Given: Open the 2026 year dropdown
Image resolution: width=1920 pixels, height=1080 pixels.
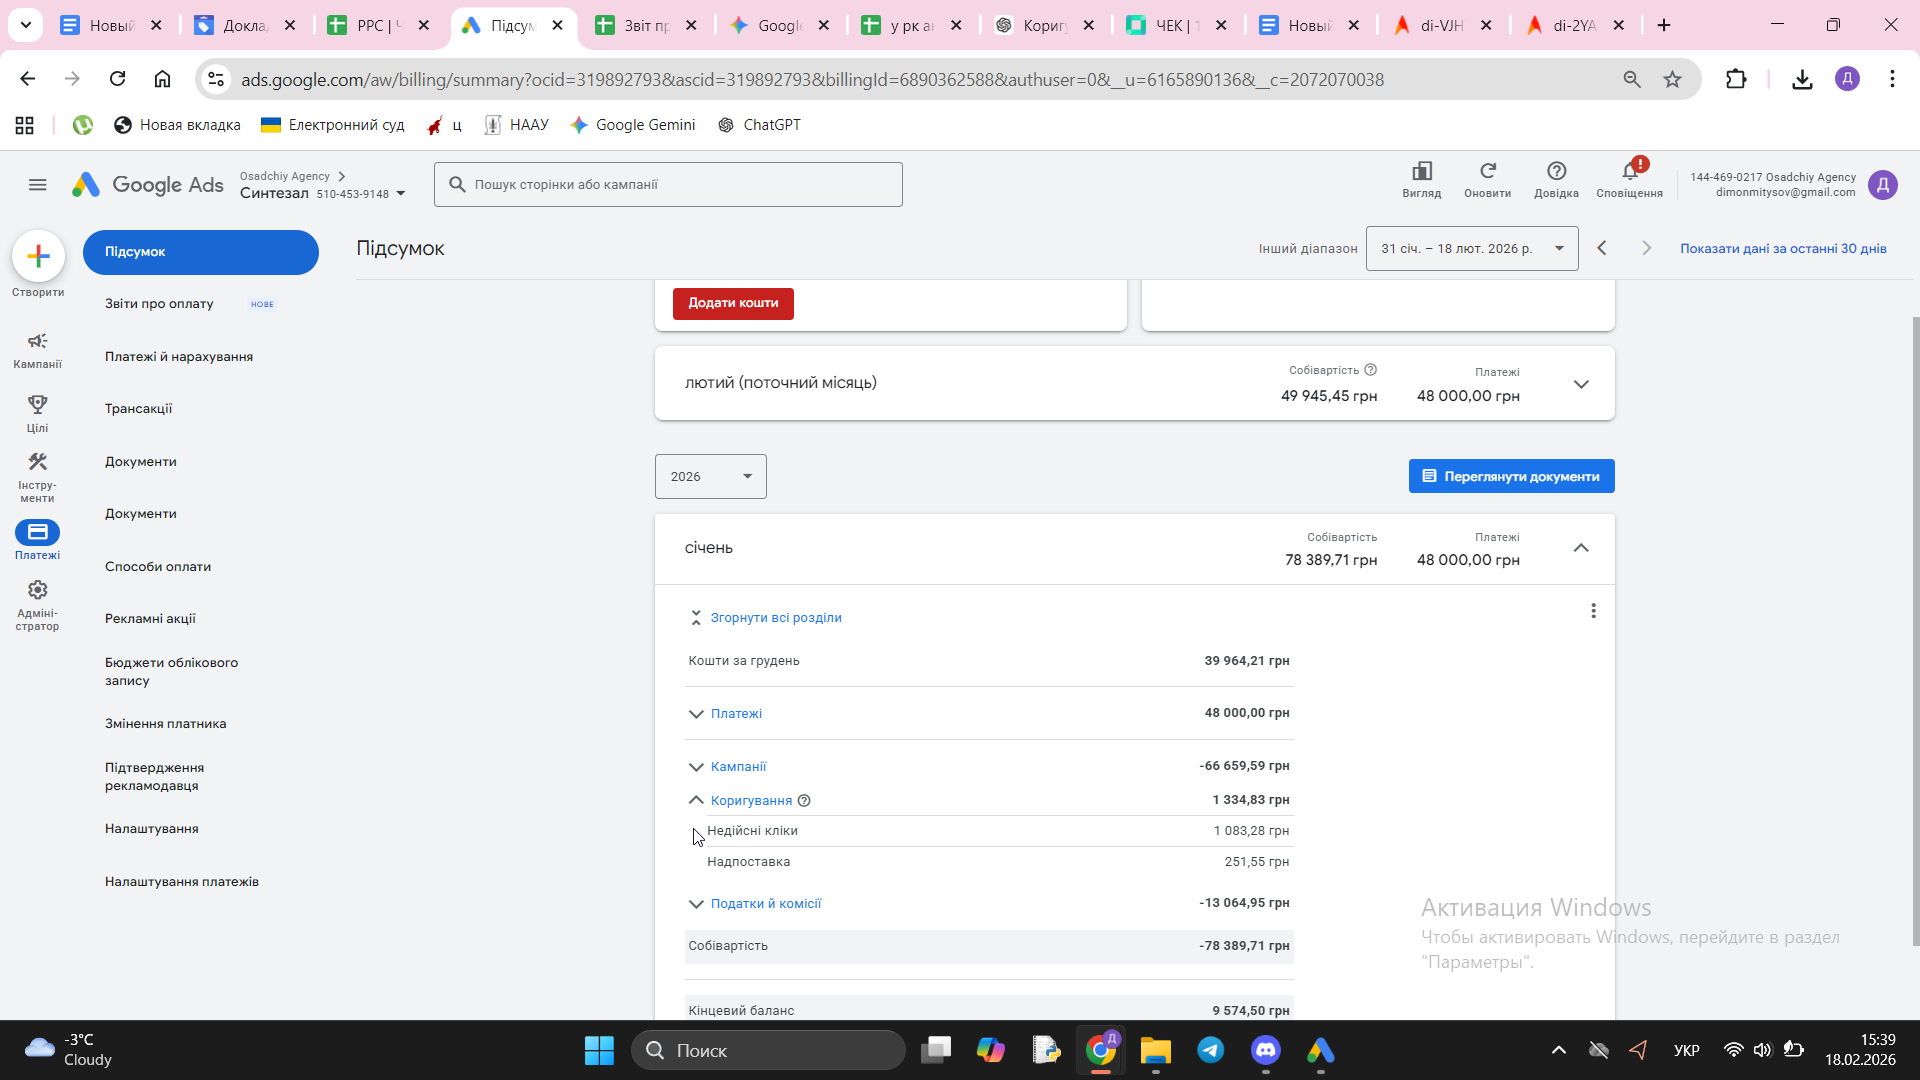Looking at the screenshot, I should [x=710, y=477].
